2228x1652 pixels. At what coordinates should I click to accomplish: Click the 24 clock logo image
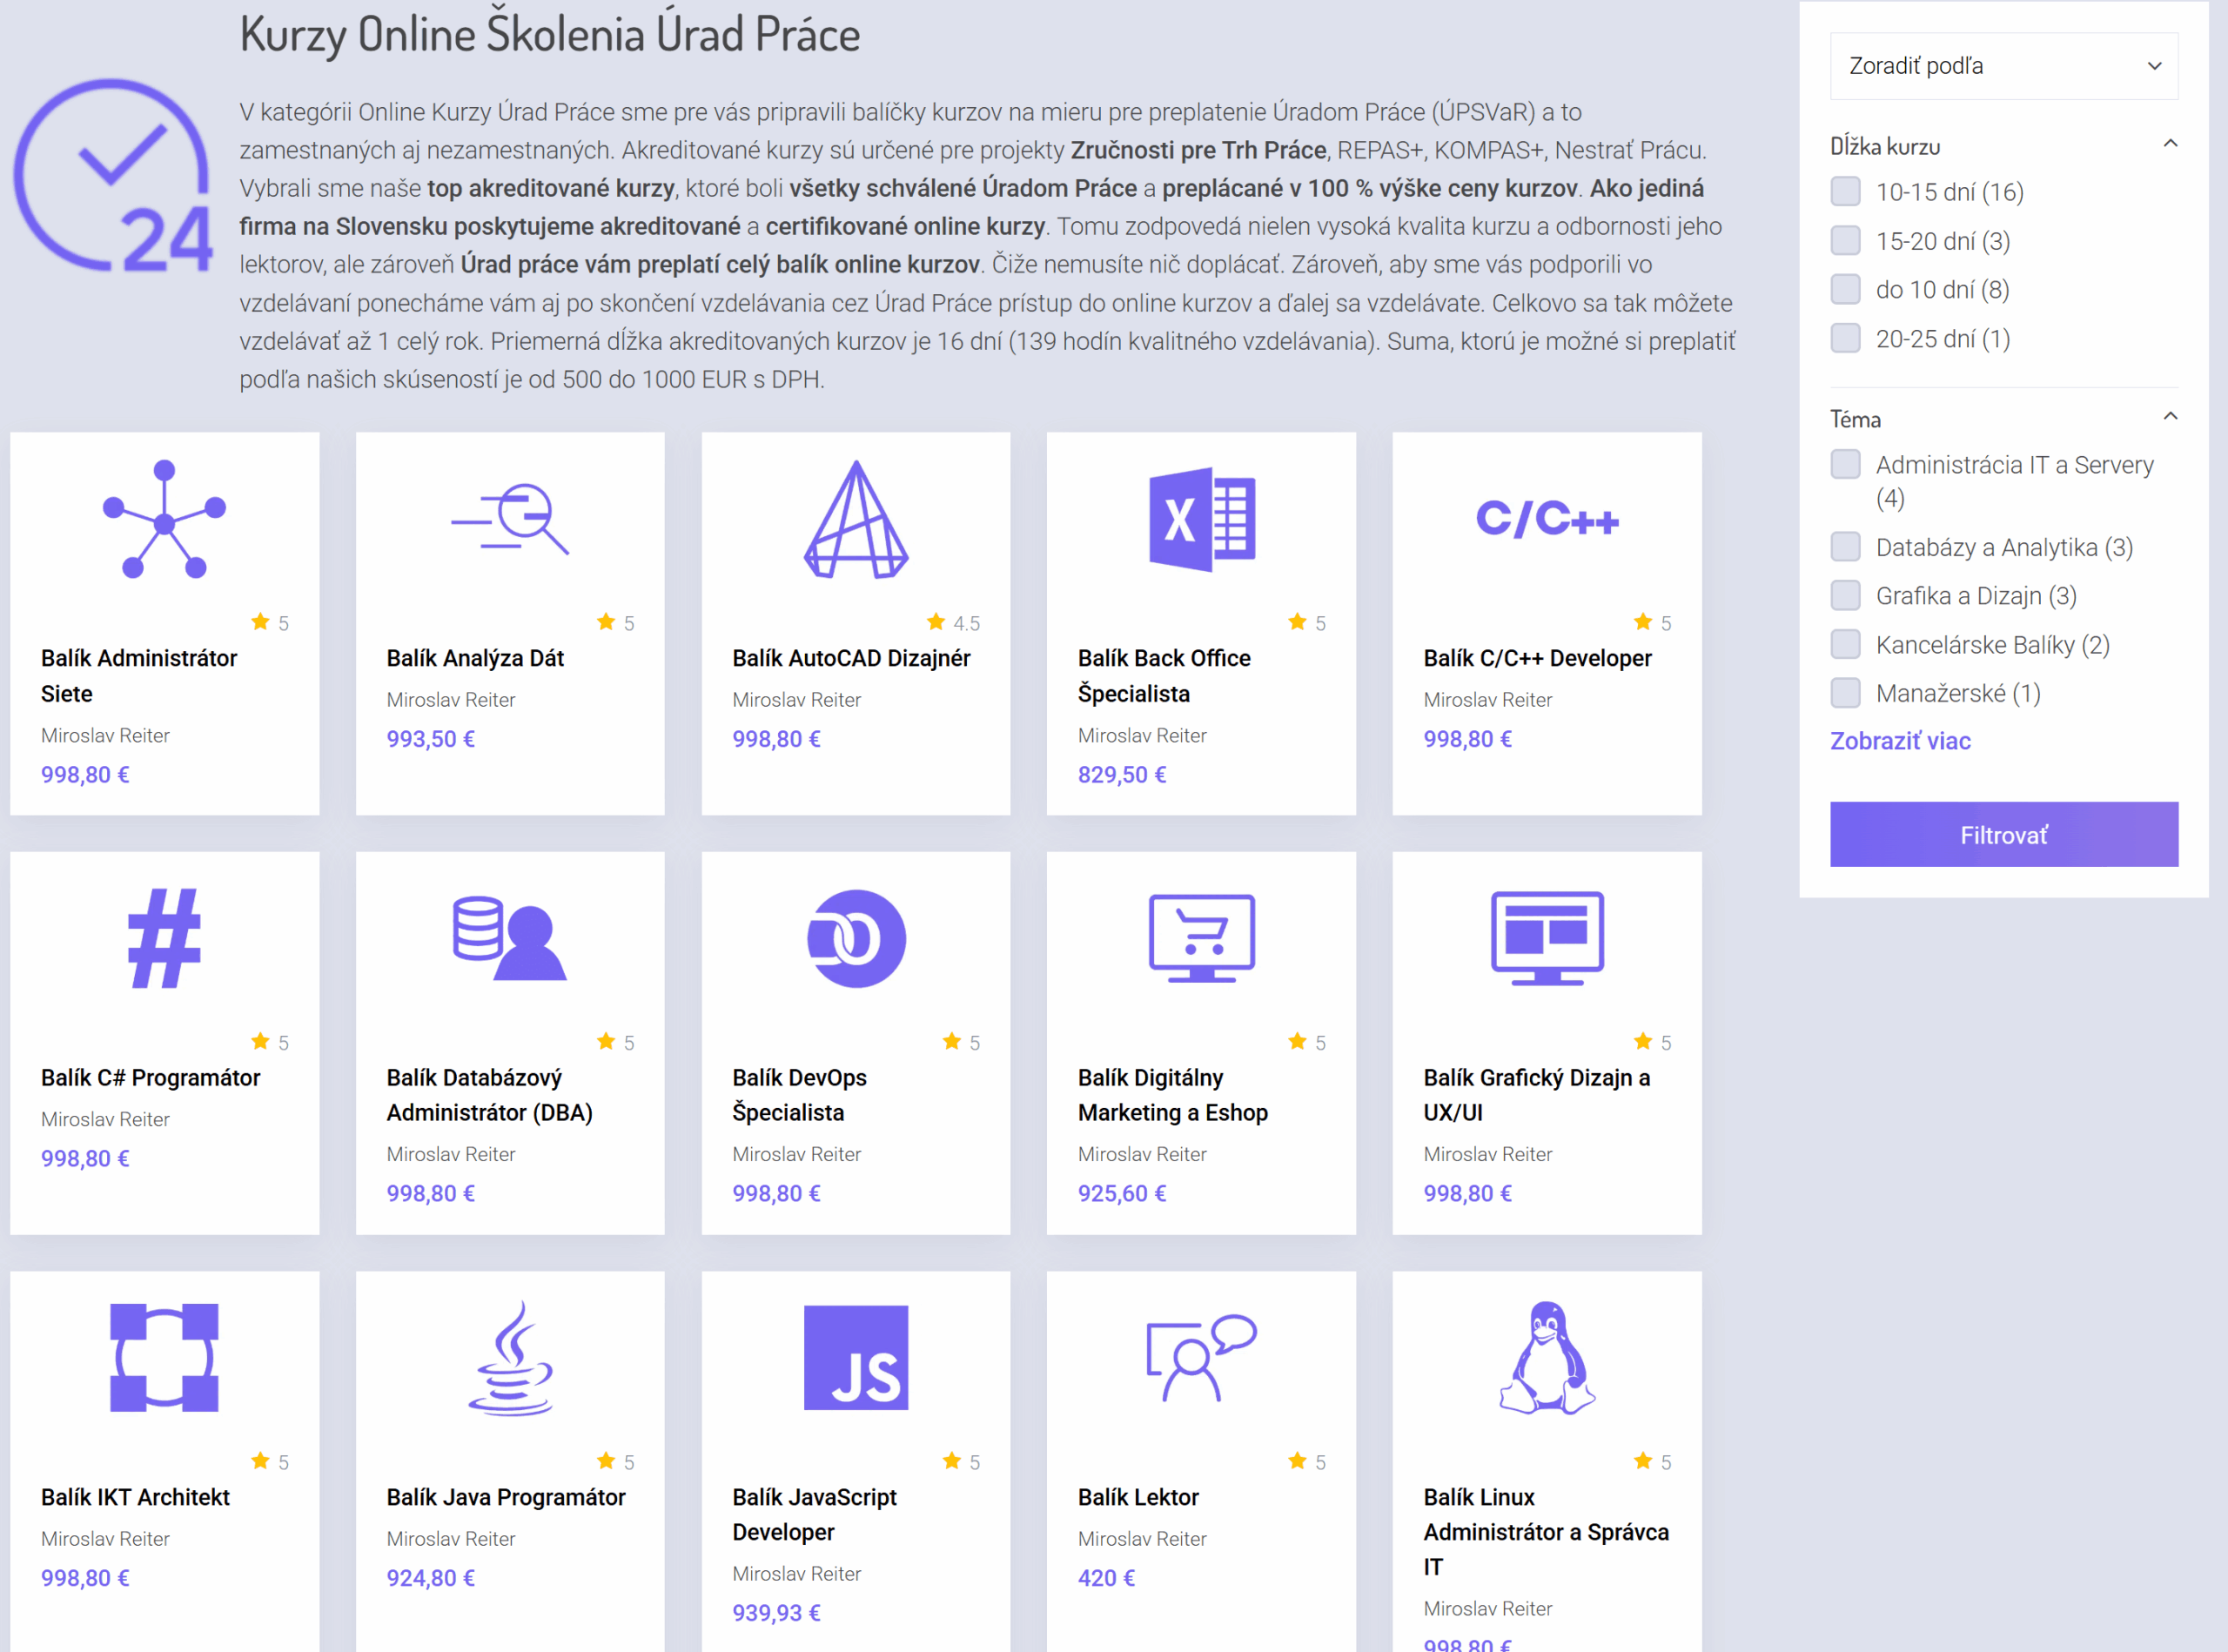click(x=113, y=176)
